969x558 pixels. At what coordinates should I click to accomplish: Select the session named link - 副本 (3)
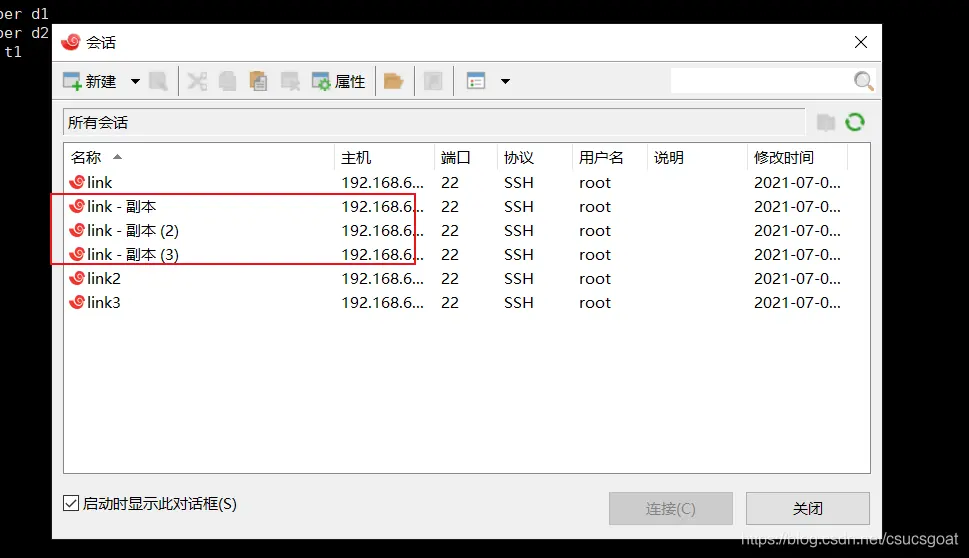[x=133, y=255]
